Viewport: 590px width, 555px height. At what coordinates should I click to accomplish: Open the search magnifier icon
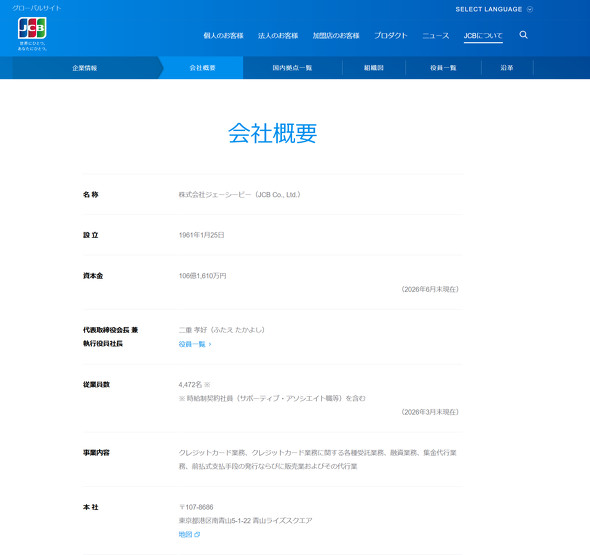pyautogui.click(x=523, y=35)
